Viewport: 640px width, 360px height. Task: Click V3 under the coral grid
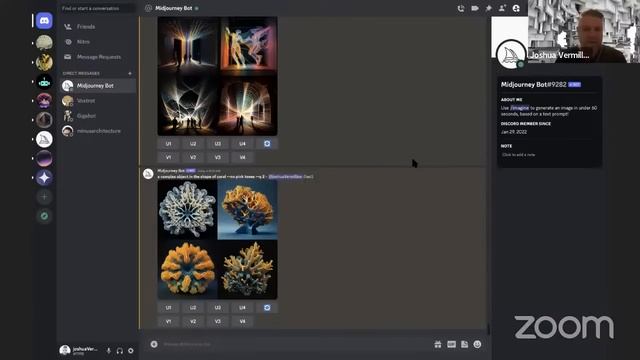[218, 321]
